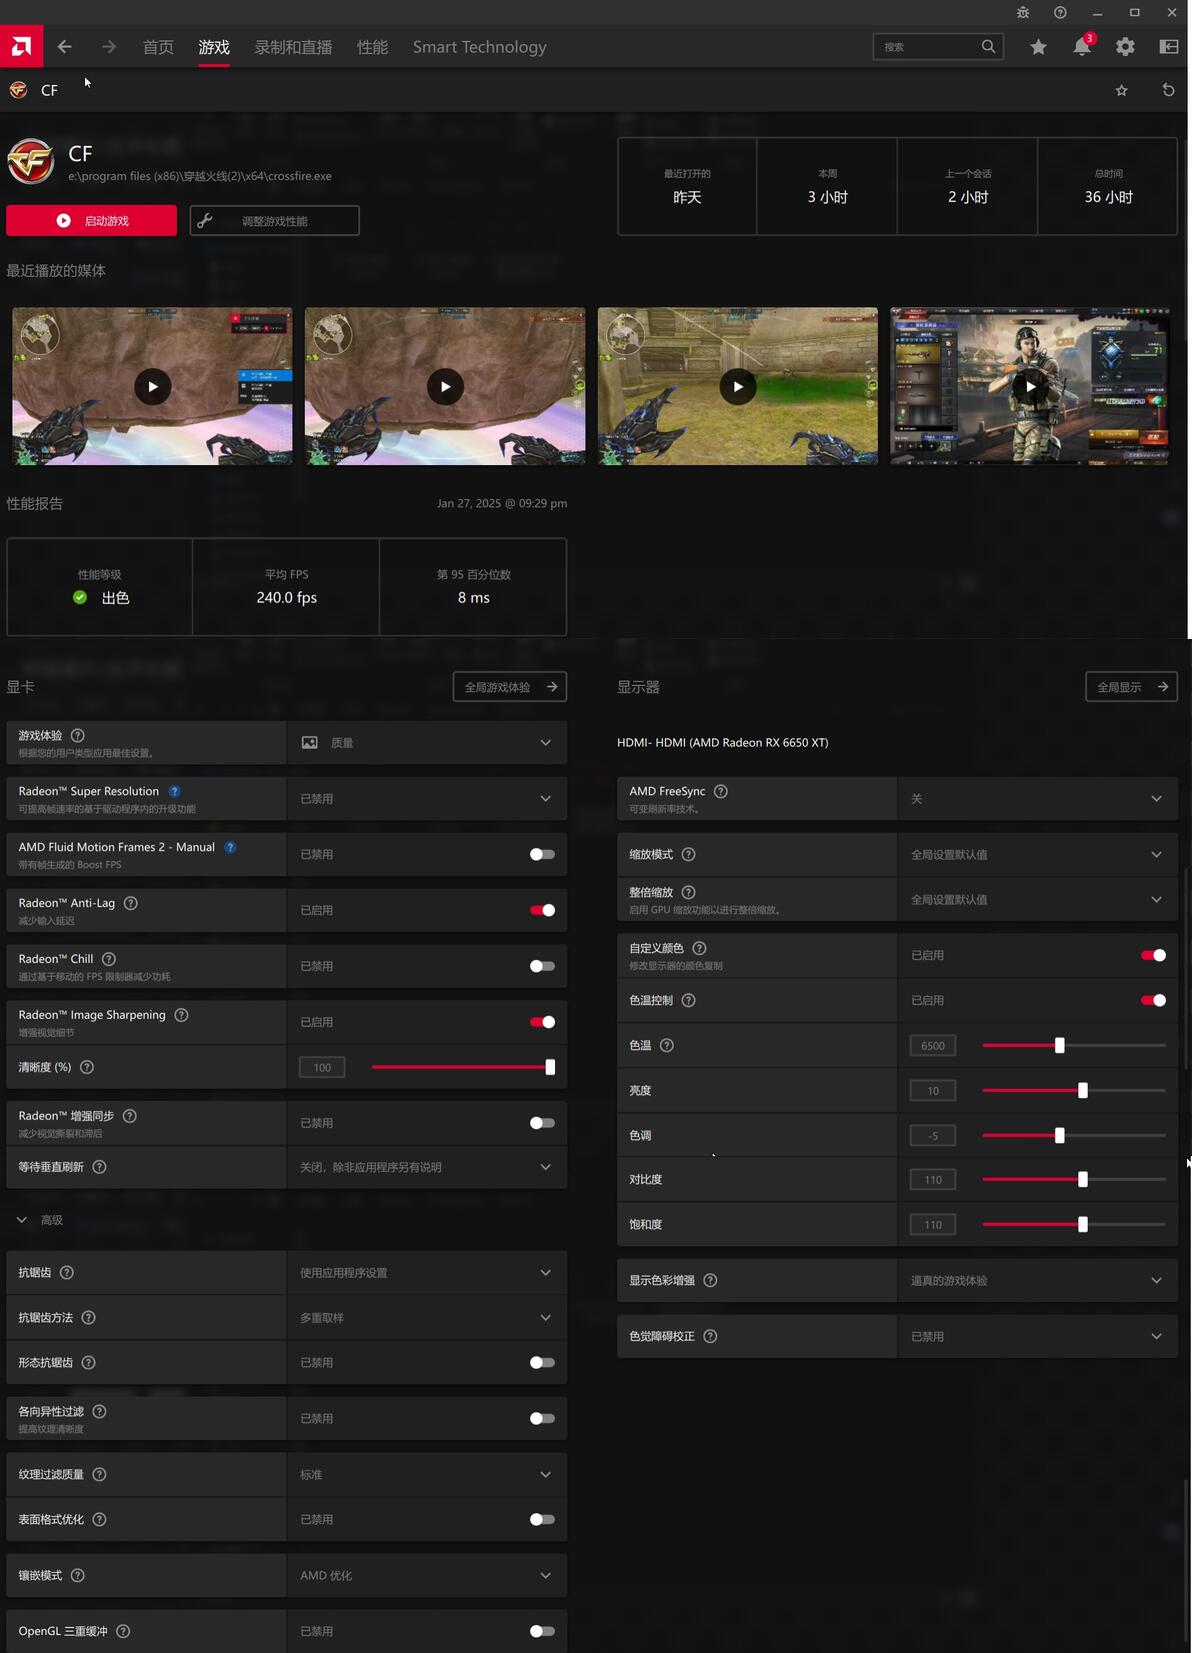The image size is (1192, 1653).
Task: Disable Radeon Anti-Lag toggle
Action: (542, 910)
